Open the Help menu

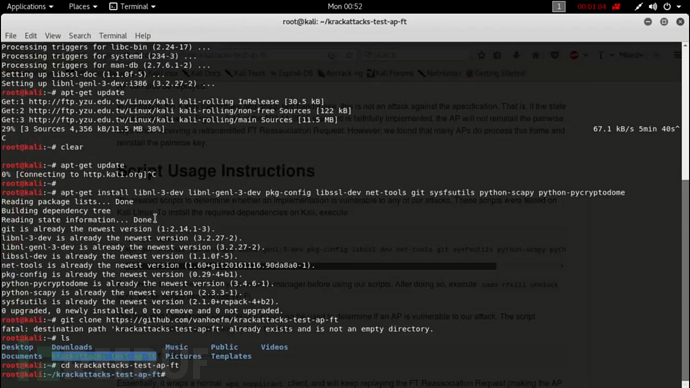click(x=143, y=36)
